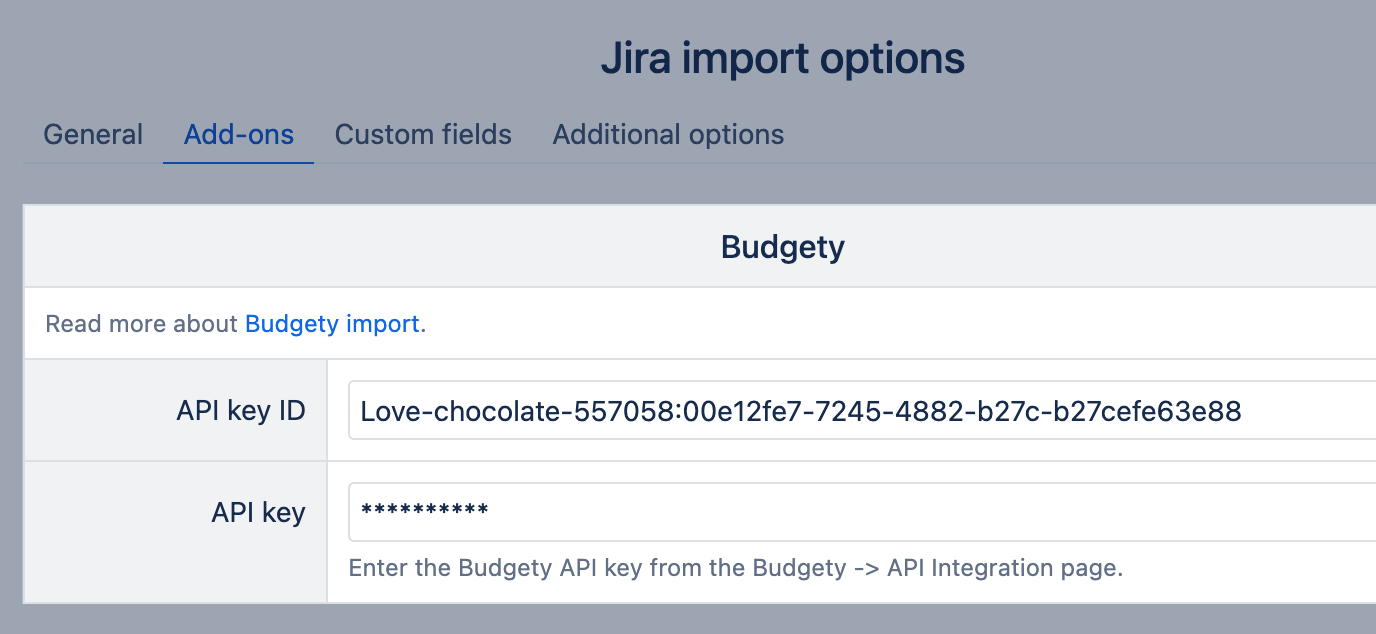The width and height of the screenshot is (1376, 634).
Task: Click the "API key ID" label
Action: 240,411
